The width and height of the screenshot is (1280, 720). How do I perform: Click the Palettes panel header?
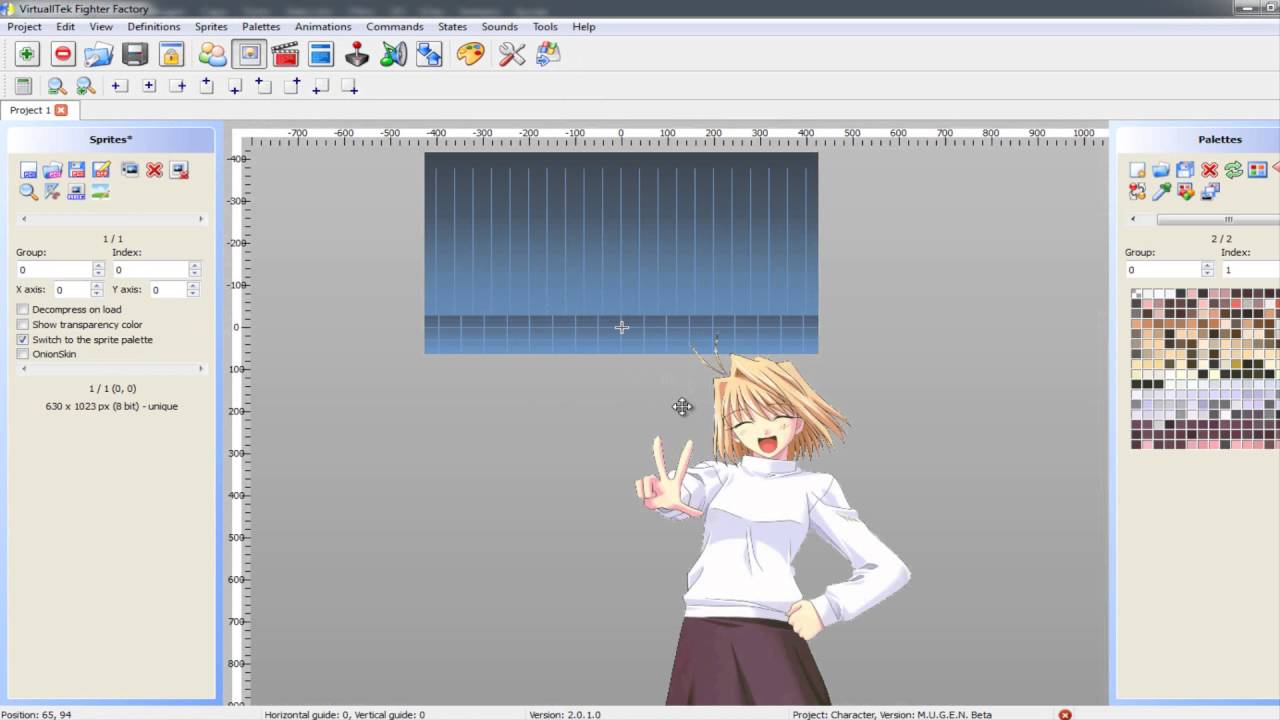click(x=1198, y=140)
